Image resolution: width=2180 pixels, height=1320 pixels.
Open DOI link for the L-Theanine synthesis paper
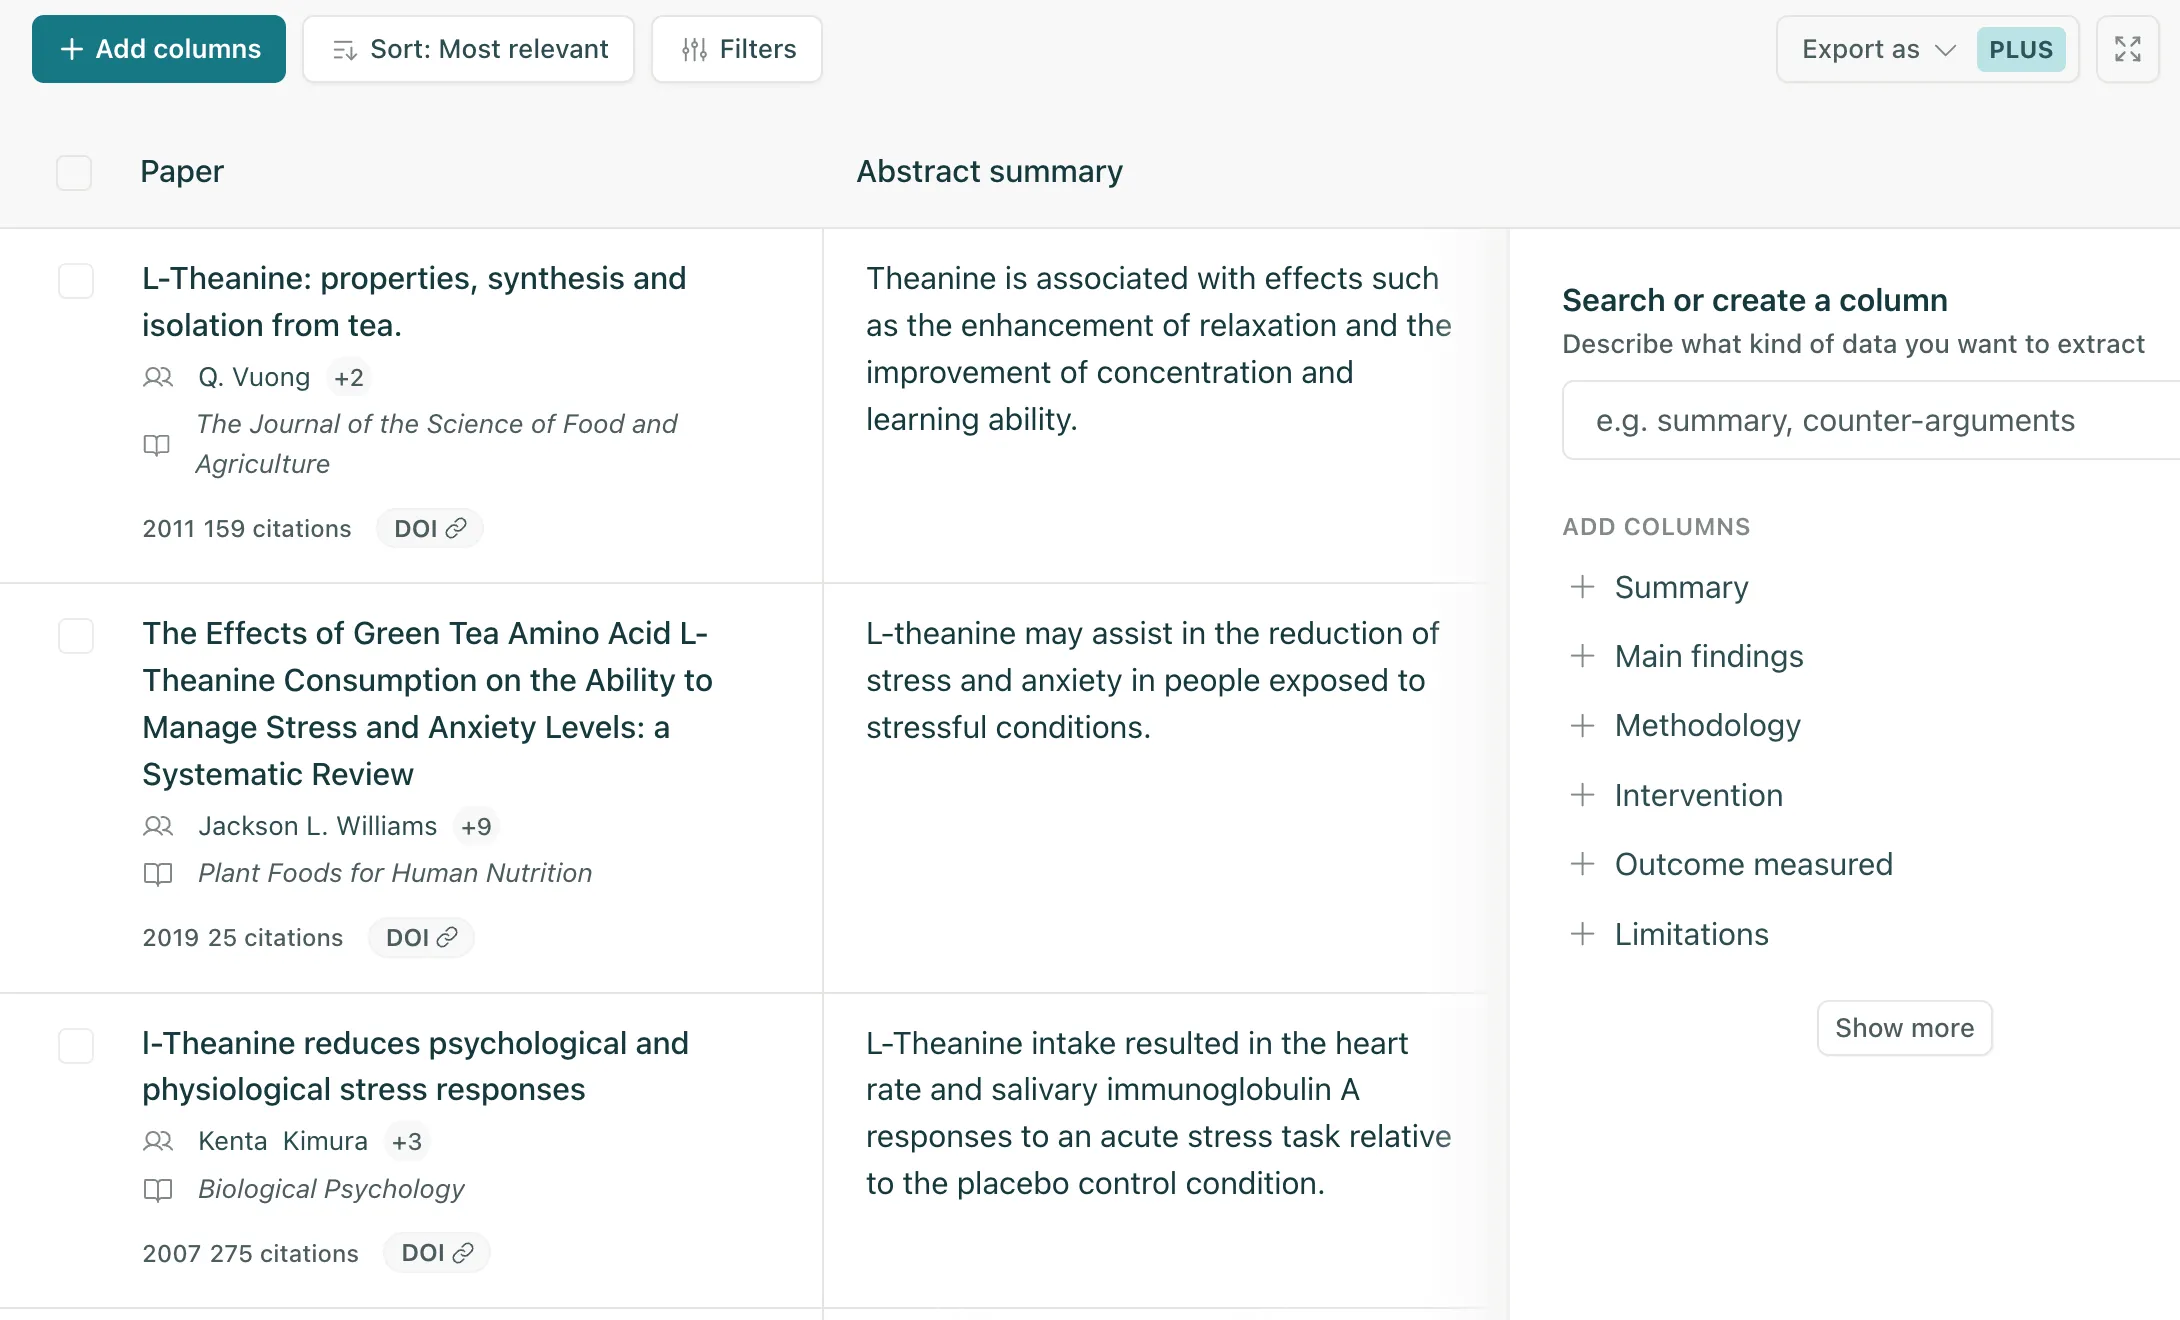[429, 528]
